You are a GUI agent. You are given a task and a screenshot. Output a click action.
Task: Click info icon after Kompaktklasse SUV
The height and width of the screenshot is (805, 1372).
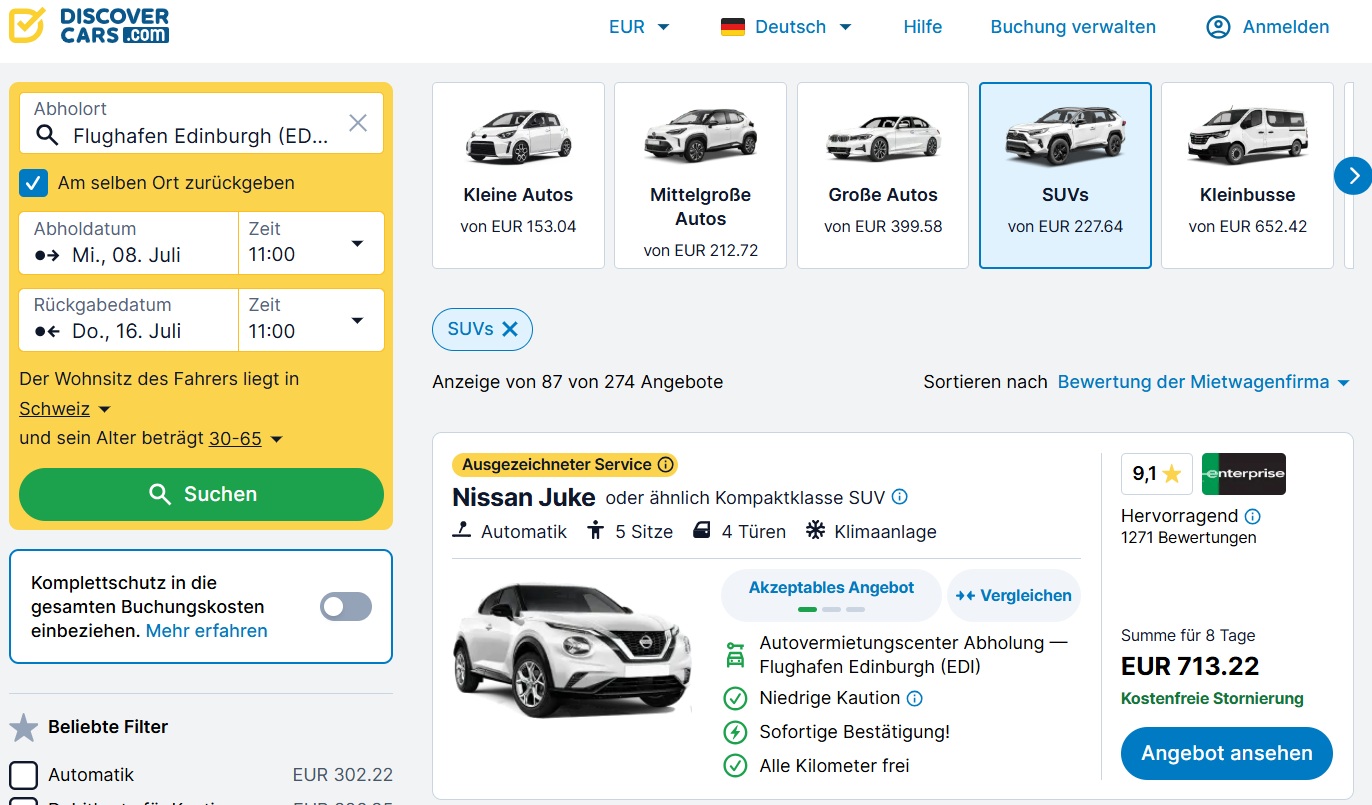899,496
